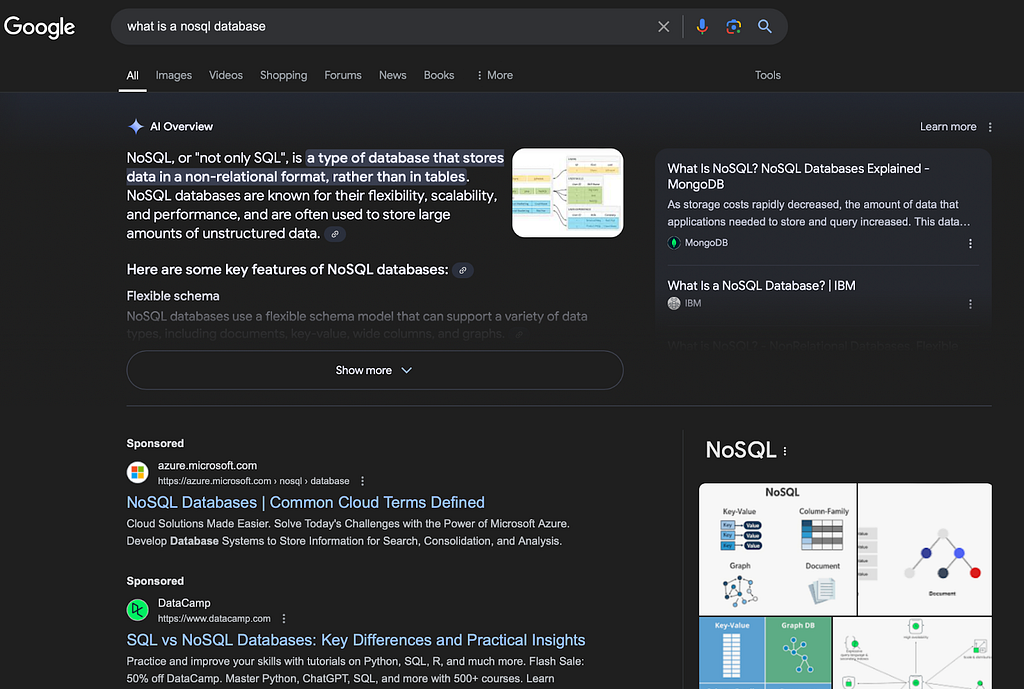The height and width of the screenshot is (689, 1024).
Task: Click the DataCamp green logo icon
Action: [x=137, y=610]
